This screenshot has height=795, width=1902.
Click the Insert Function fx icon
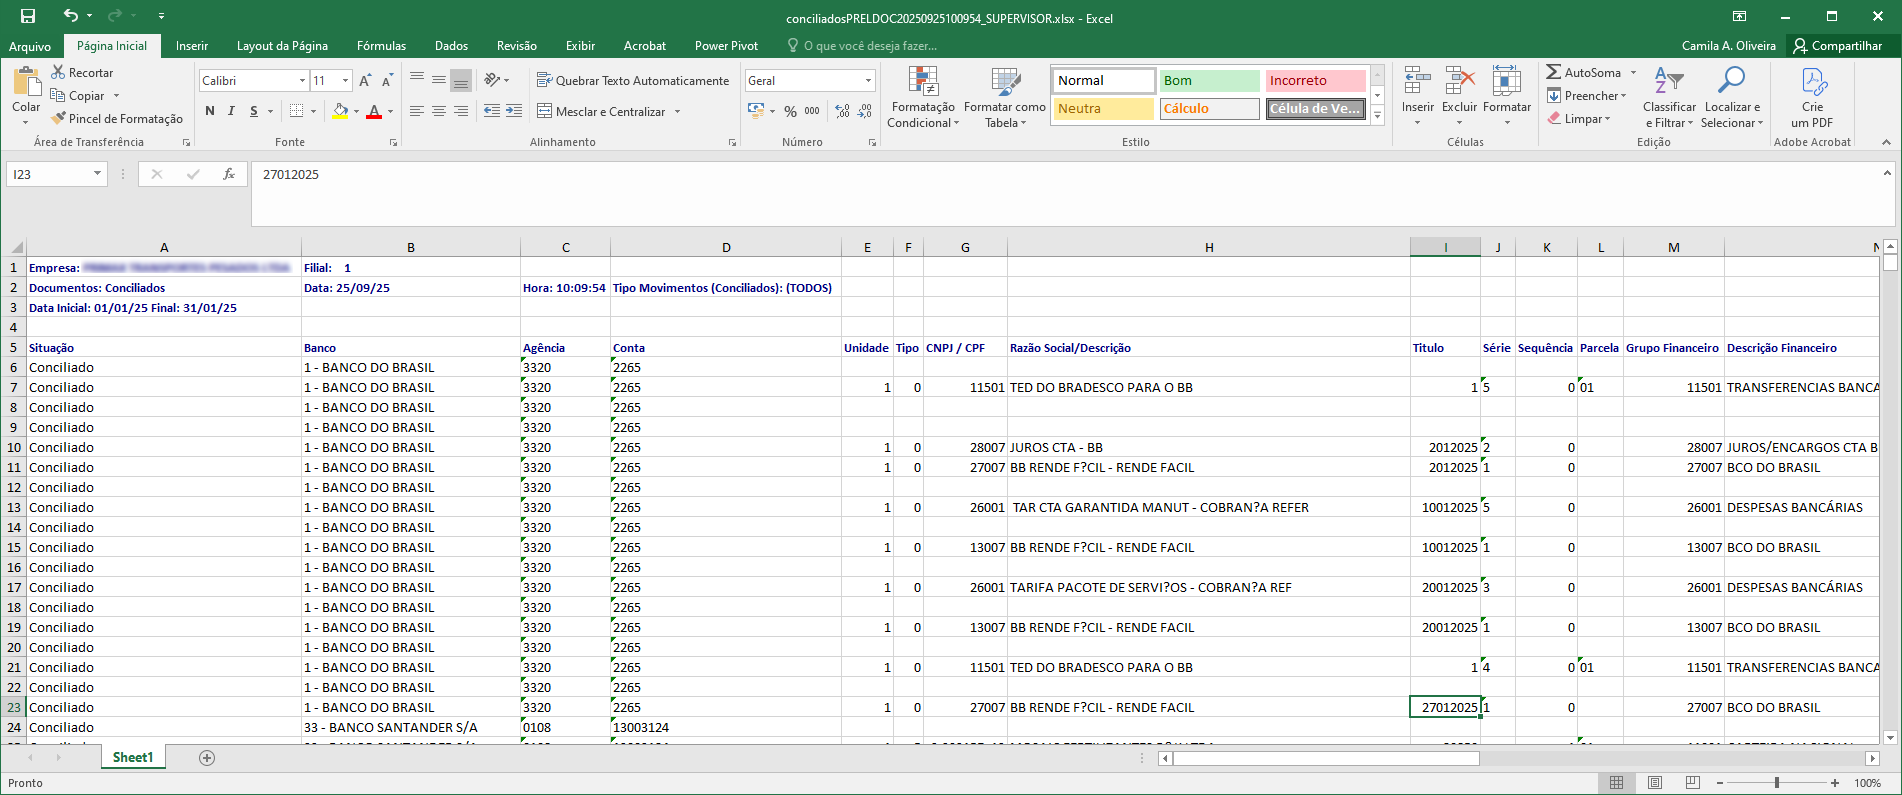tap(229, 174)
